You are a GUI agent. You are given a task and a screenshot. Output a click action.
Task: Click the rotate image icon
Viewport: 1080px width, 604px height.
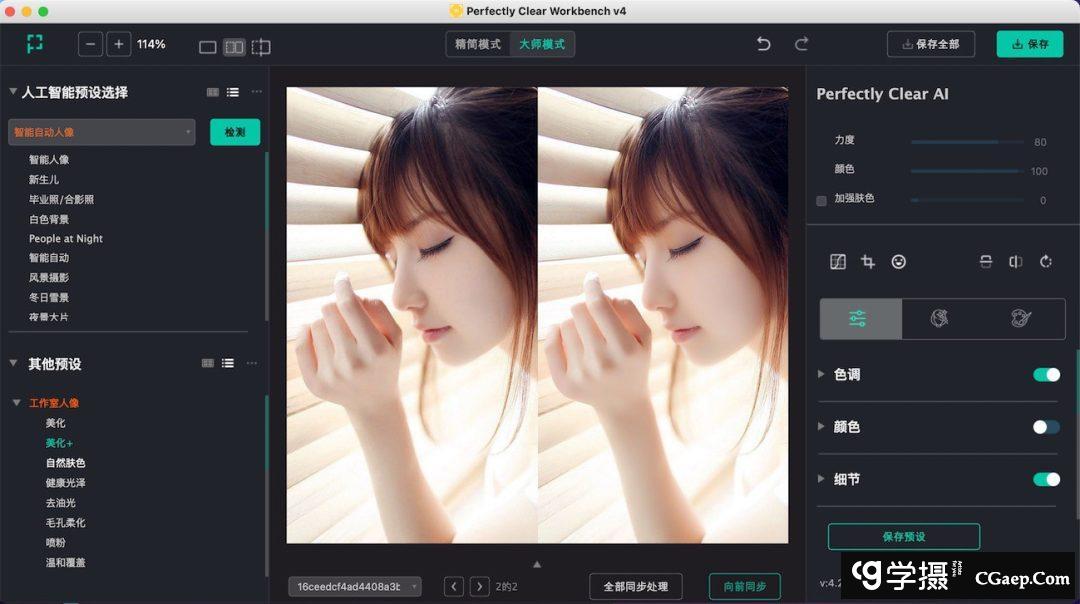coord(1046,262)
